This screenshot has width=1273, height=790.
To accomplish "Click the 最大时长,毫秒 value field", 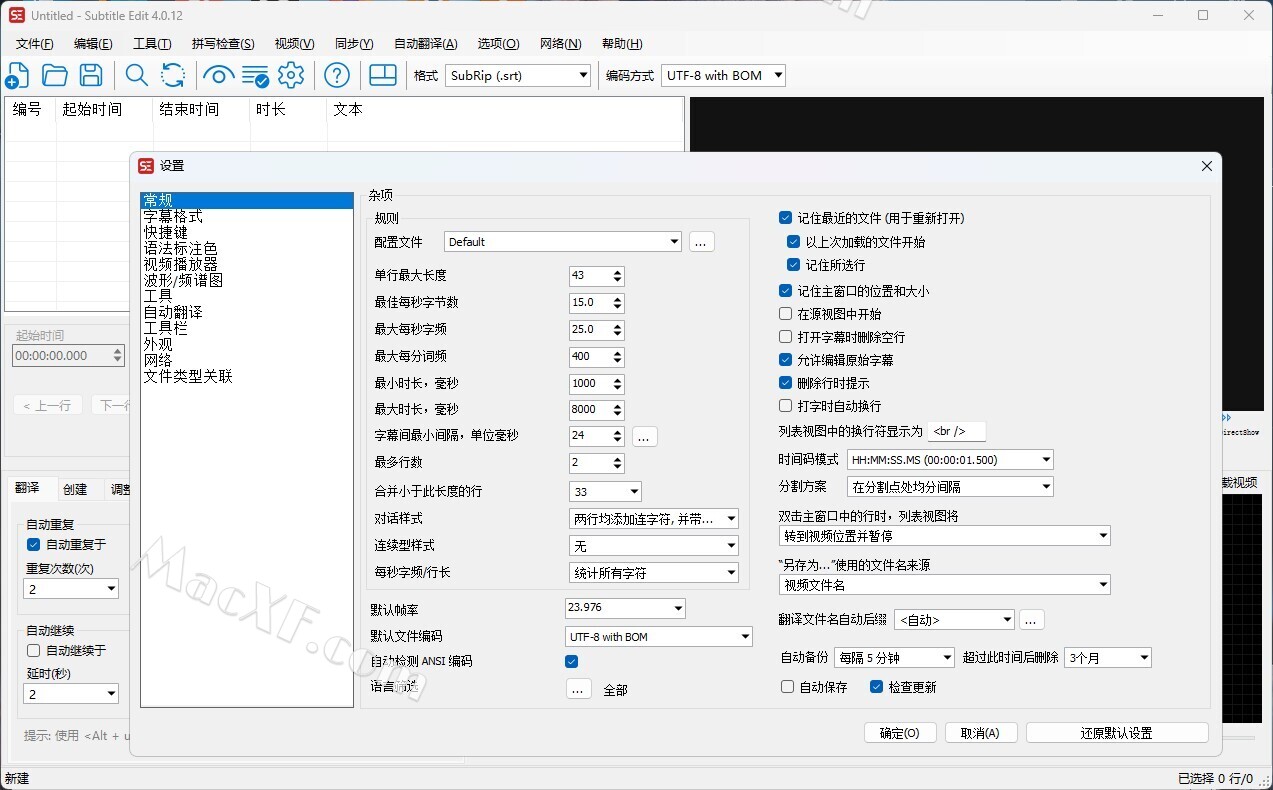I will pyautogui.click(x=590, y=410).
